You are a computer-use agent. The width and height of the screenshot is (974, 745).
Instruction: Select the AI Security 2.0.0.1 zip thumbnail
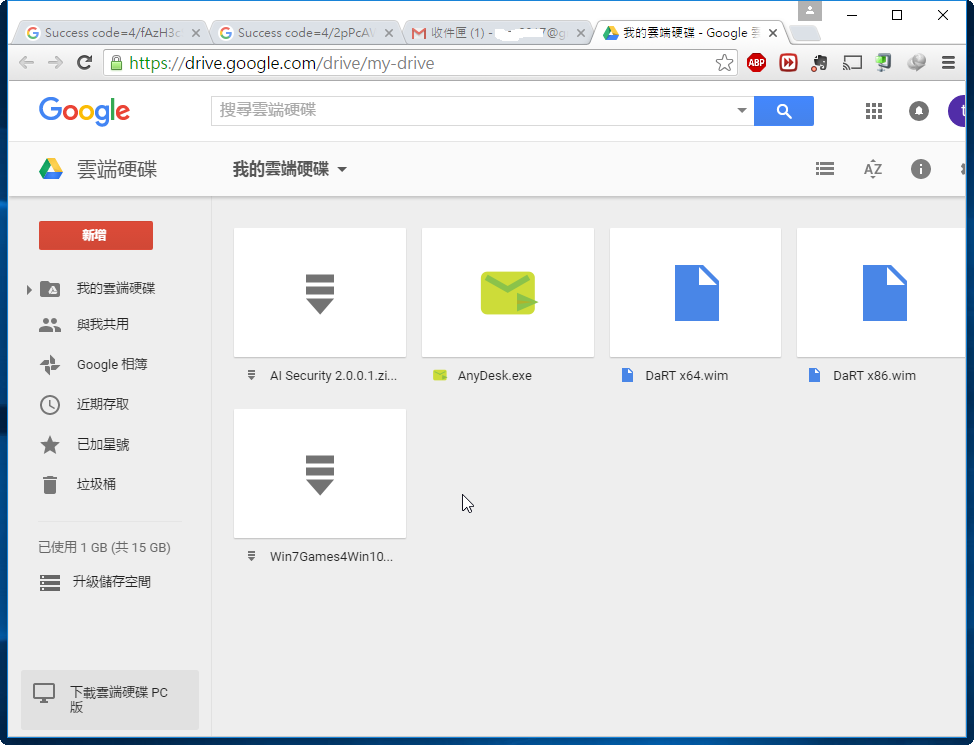(320, 293)
